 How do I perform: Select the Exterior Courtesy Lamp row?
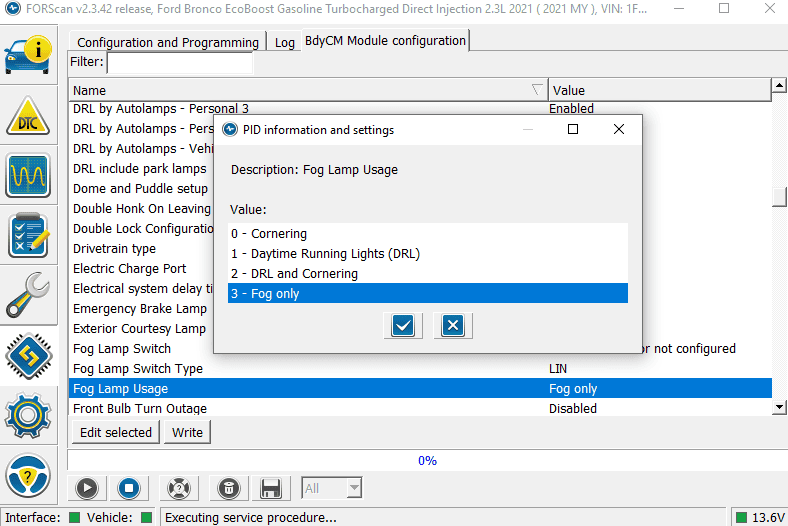[141, 329]
